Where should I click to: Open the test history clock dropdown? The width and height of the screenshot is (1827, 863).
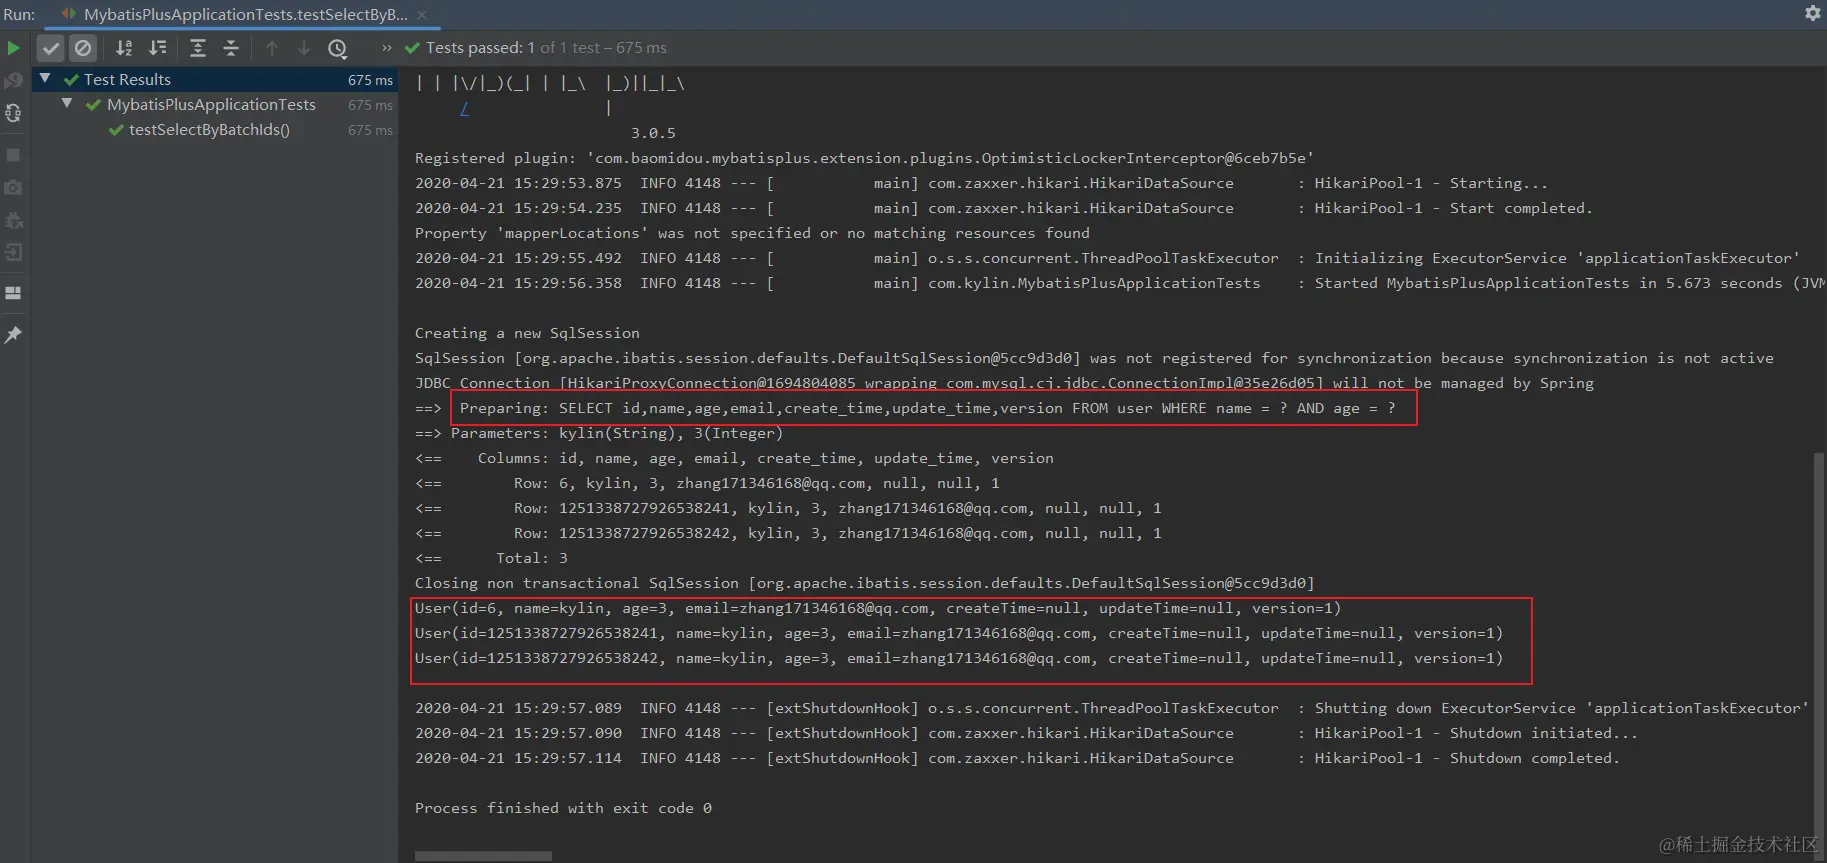(x=338, y=48)
